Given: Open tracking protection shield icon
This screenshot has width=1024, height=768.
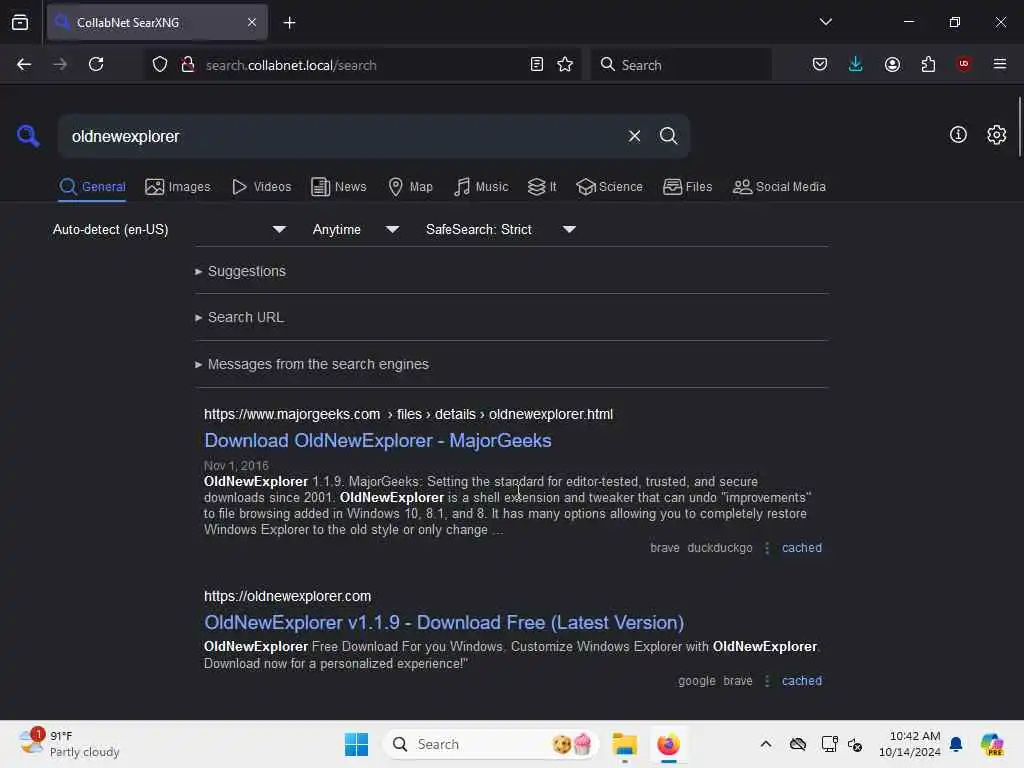Looking at the screenshot, I should [160, 64].
